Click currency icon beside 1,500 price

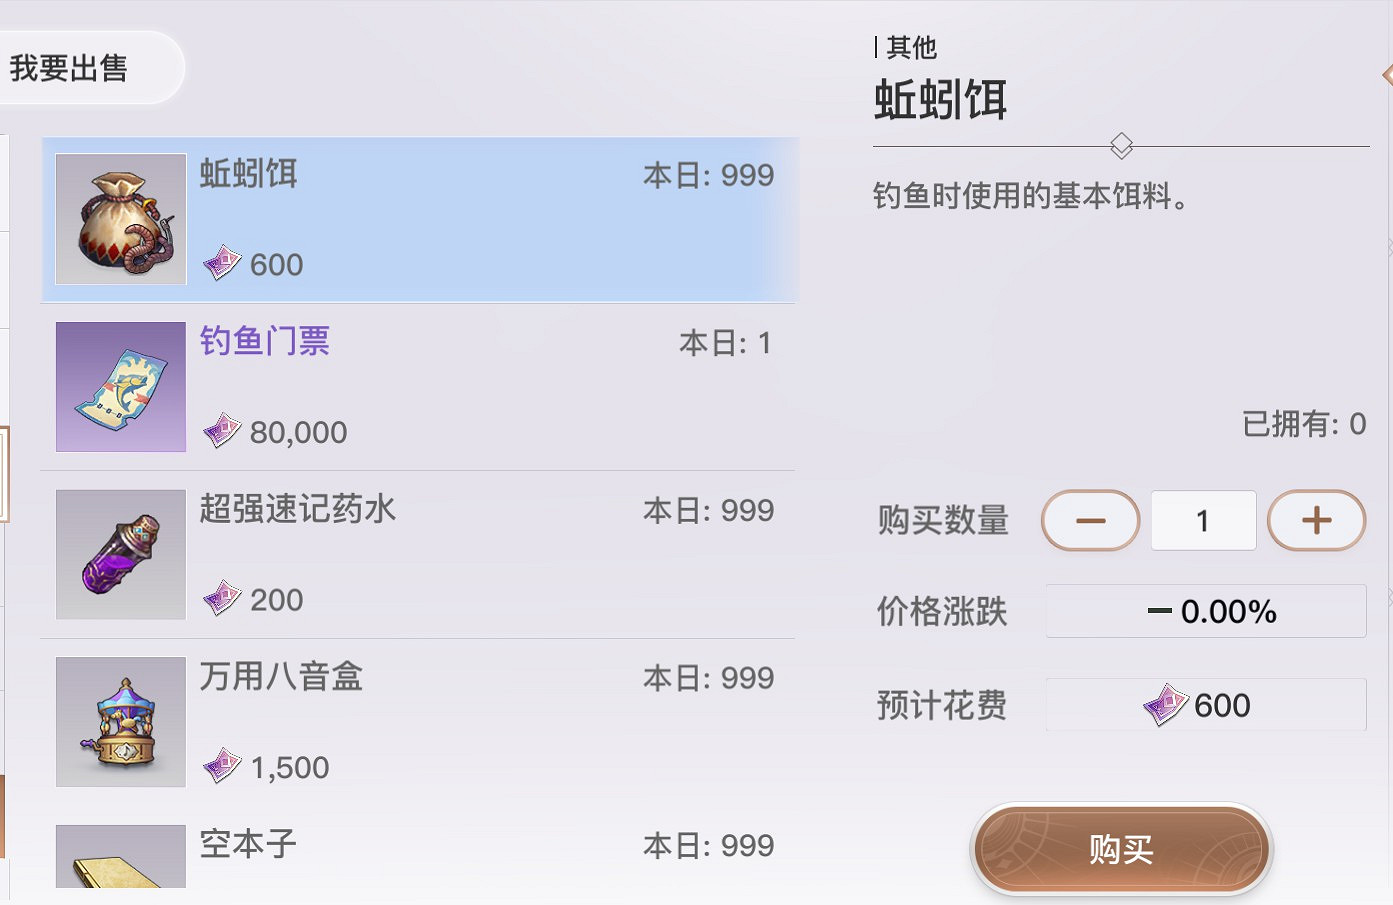click(222, 766)
